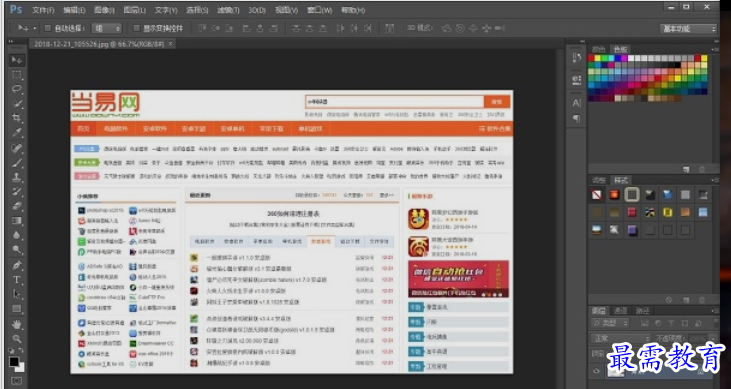Image resolution: width=731 pixels, height=389 pixels.
Task: Select the Crop tool
Action: pyautogui.click(x=17, y=118)
